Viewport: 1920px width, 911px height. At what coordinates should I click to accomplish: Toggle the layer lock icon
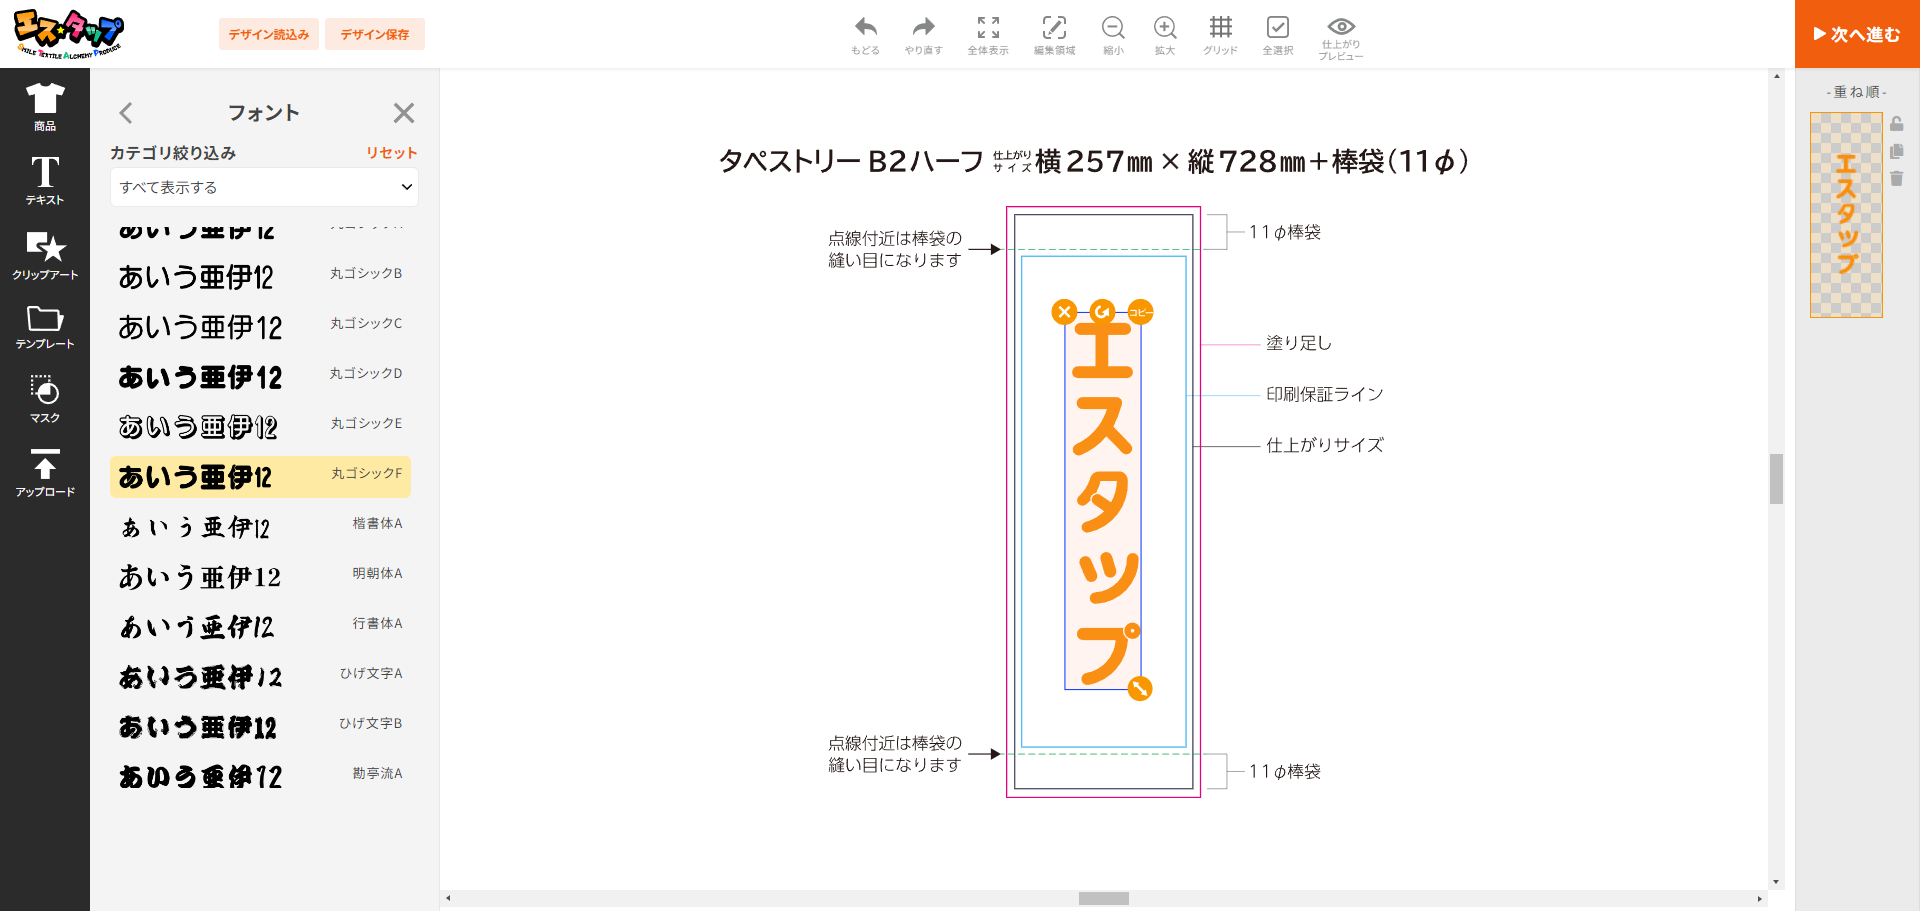coord(1896,124)
